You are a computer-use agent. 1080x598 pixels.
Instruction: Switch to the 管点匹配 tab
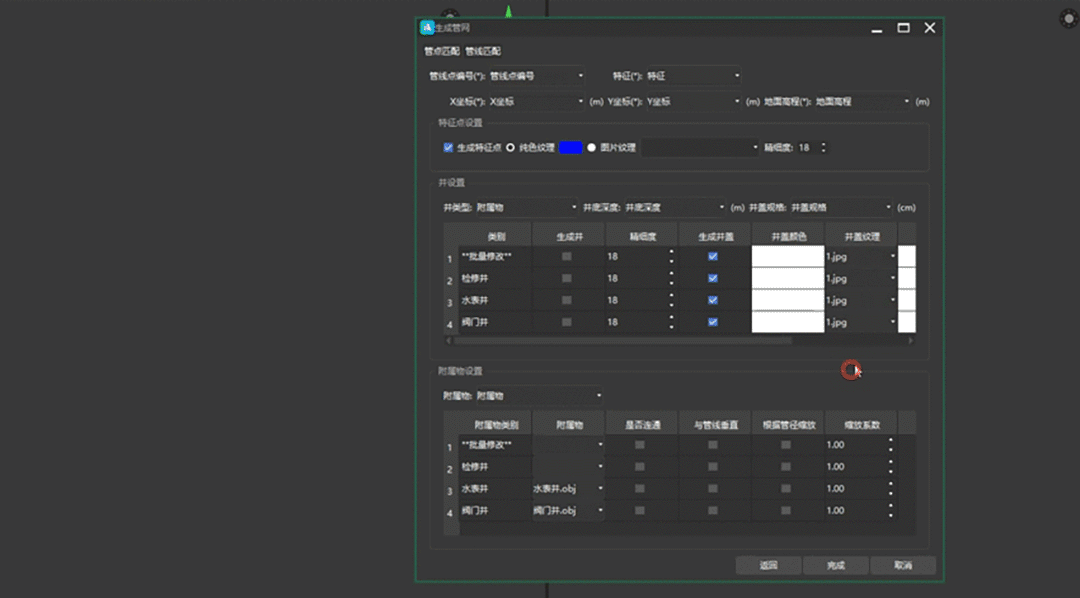click(x=442, y=51)
